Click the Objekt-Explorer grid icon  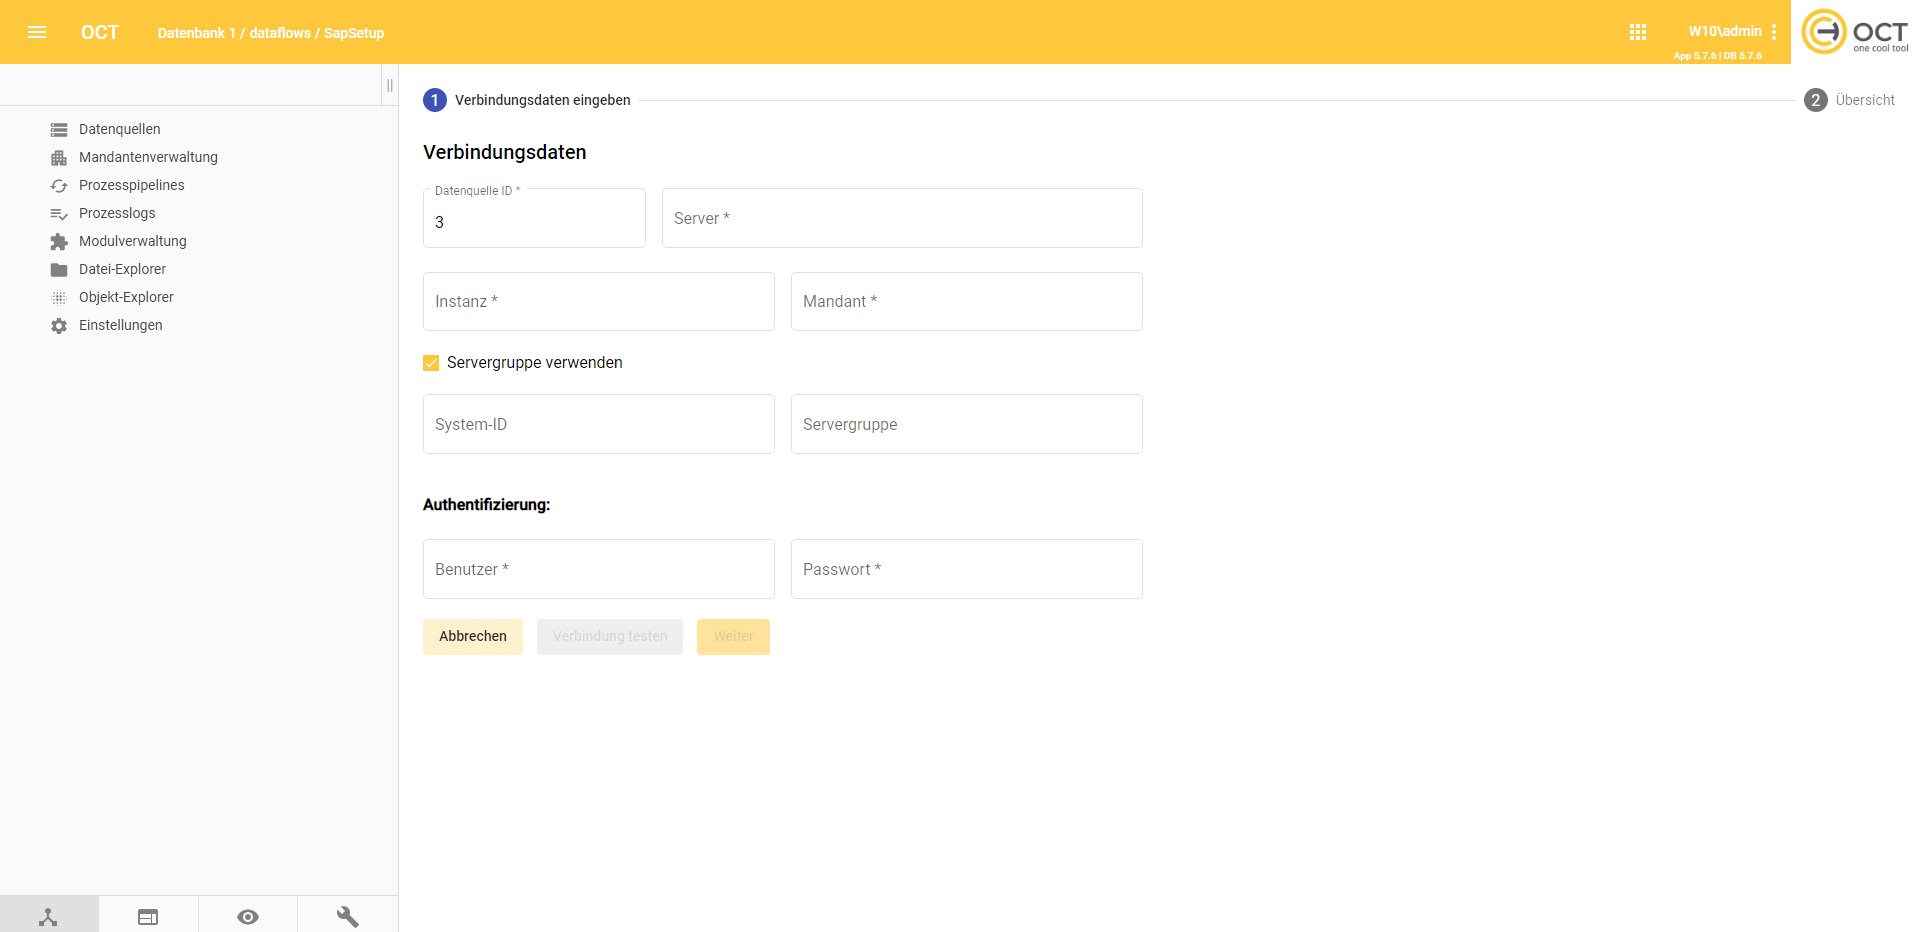(60, 297)
